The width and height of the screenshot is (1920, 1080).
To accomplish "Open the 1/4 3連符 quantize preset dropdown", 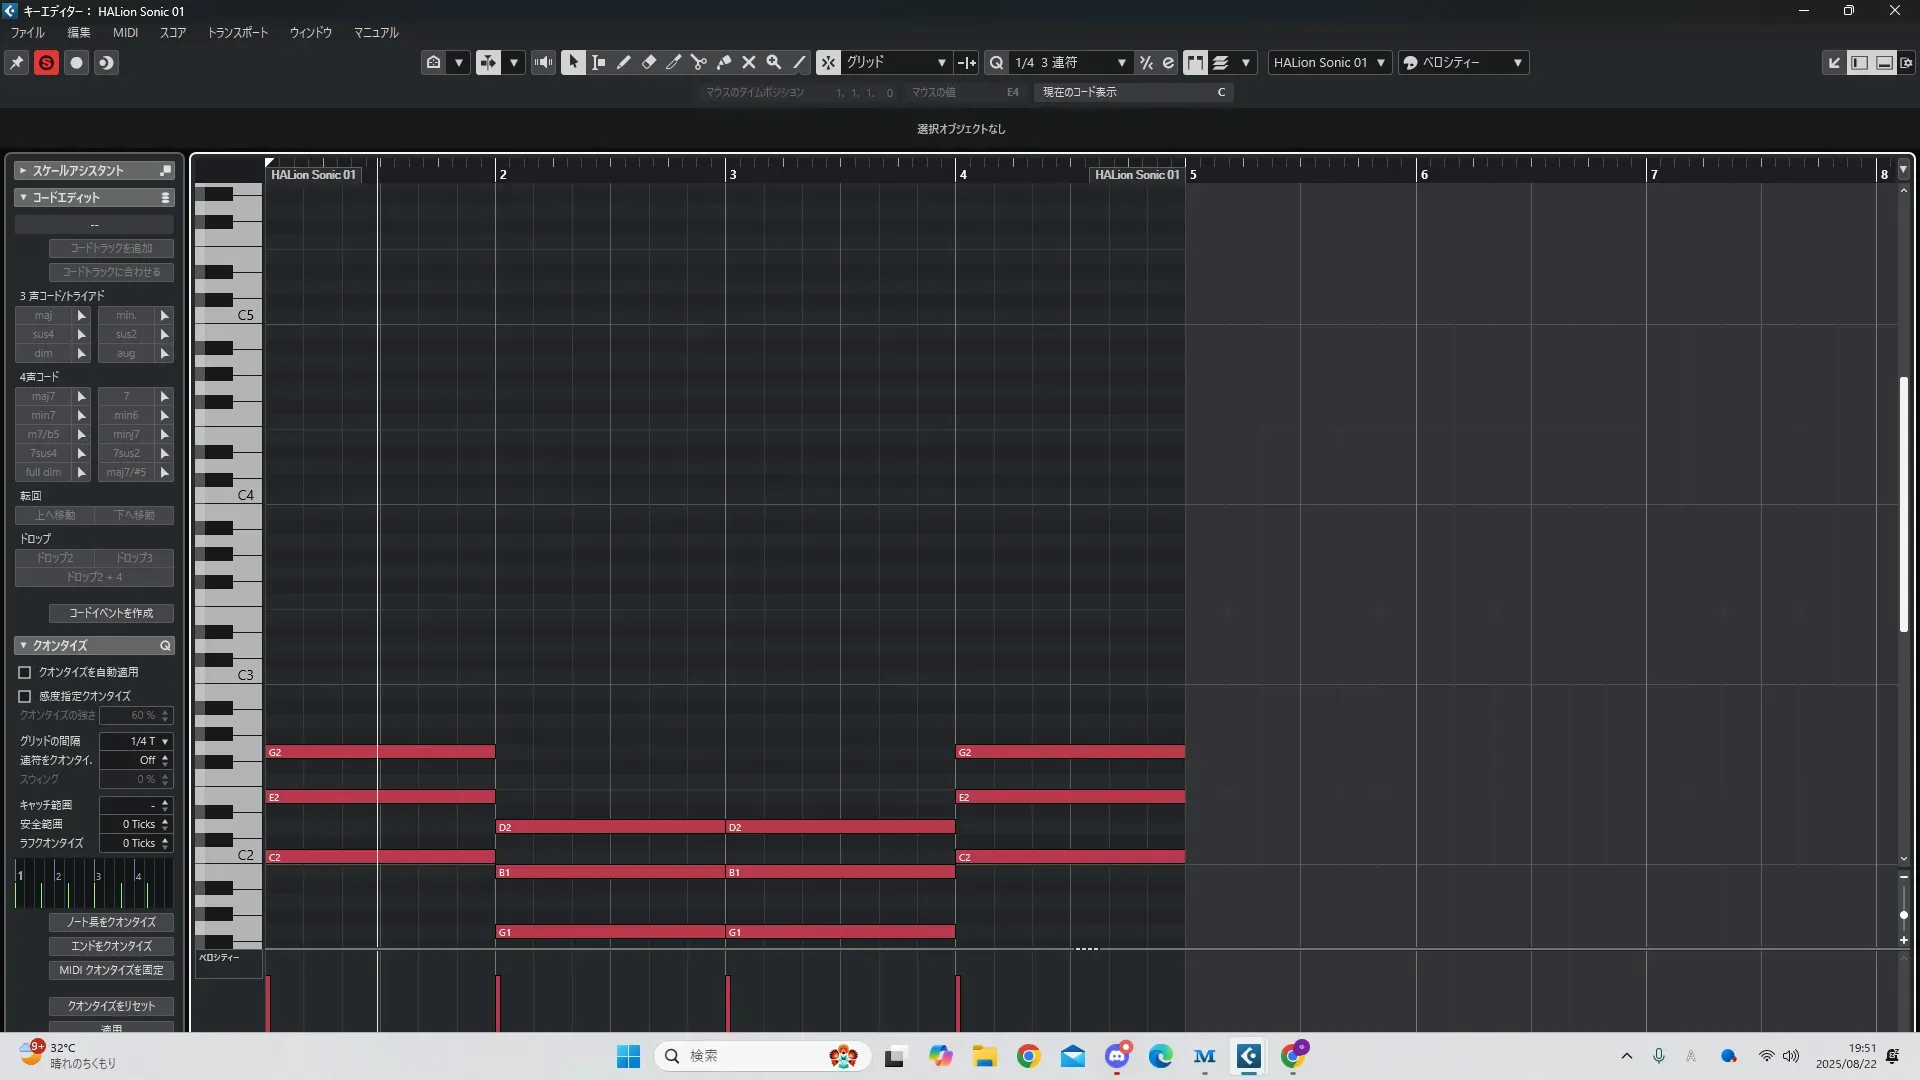I will (1070, 62).
